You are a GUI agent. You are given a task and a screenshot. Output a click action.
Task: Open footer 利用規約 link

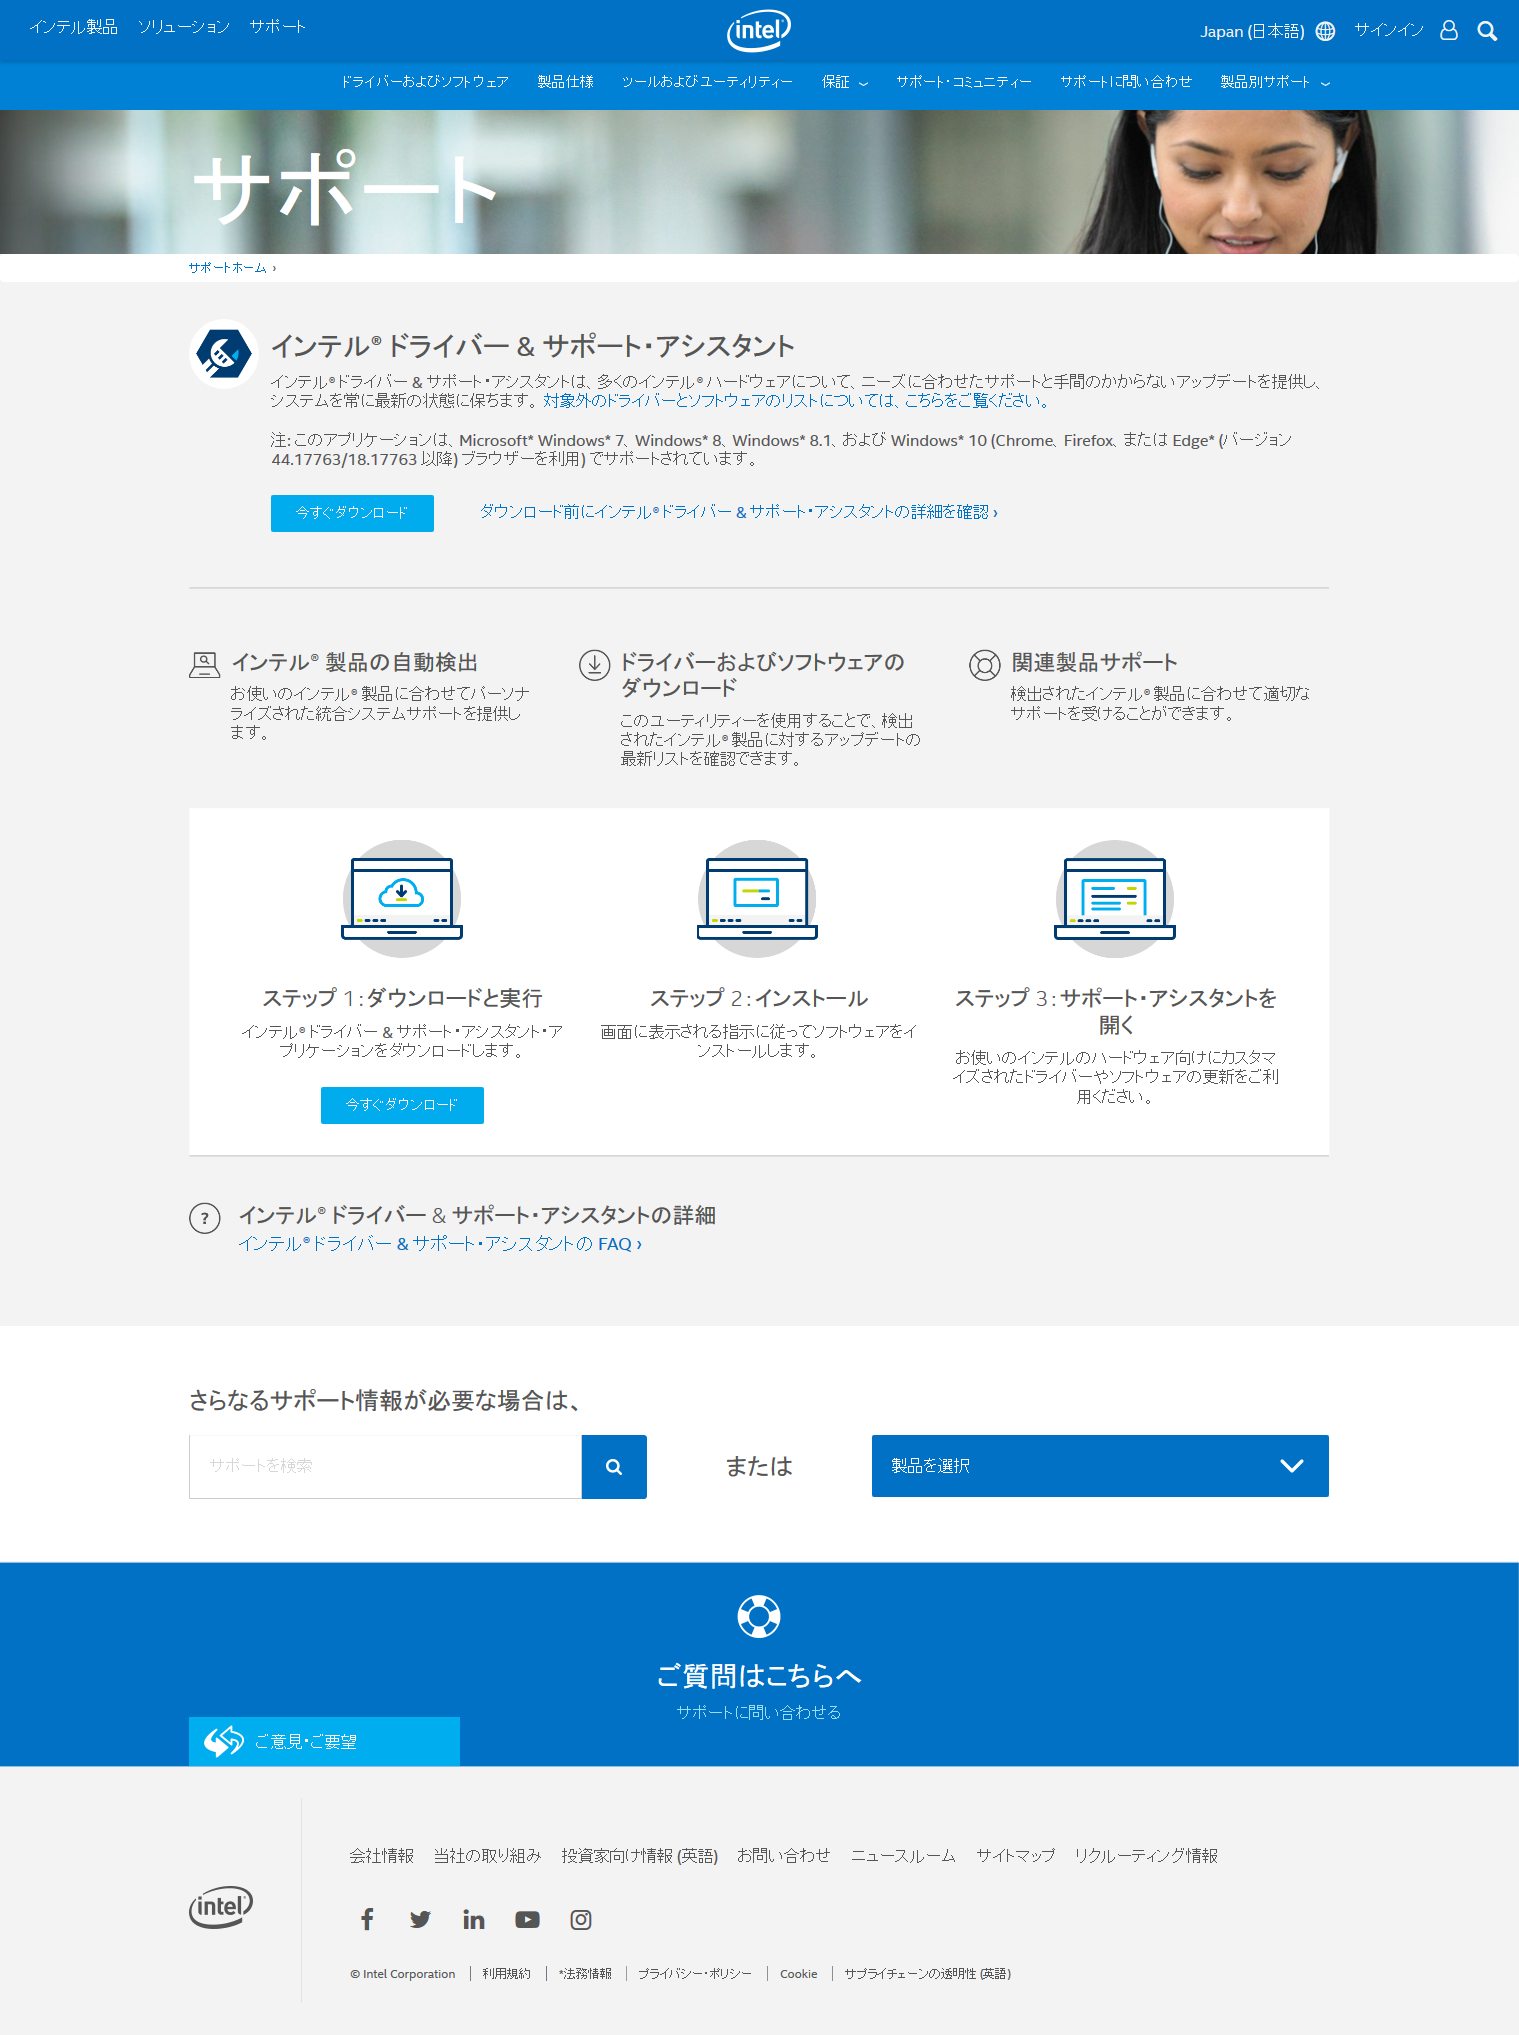coord(507,1974)
